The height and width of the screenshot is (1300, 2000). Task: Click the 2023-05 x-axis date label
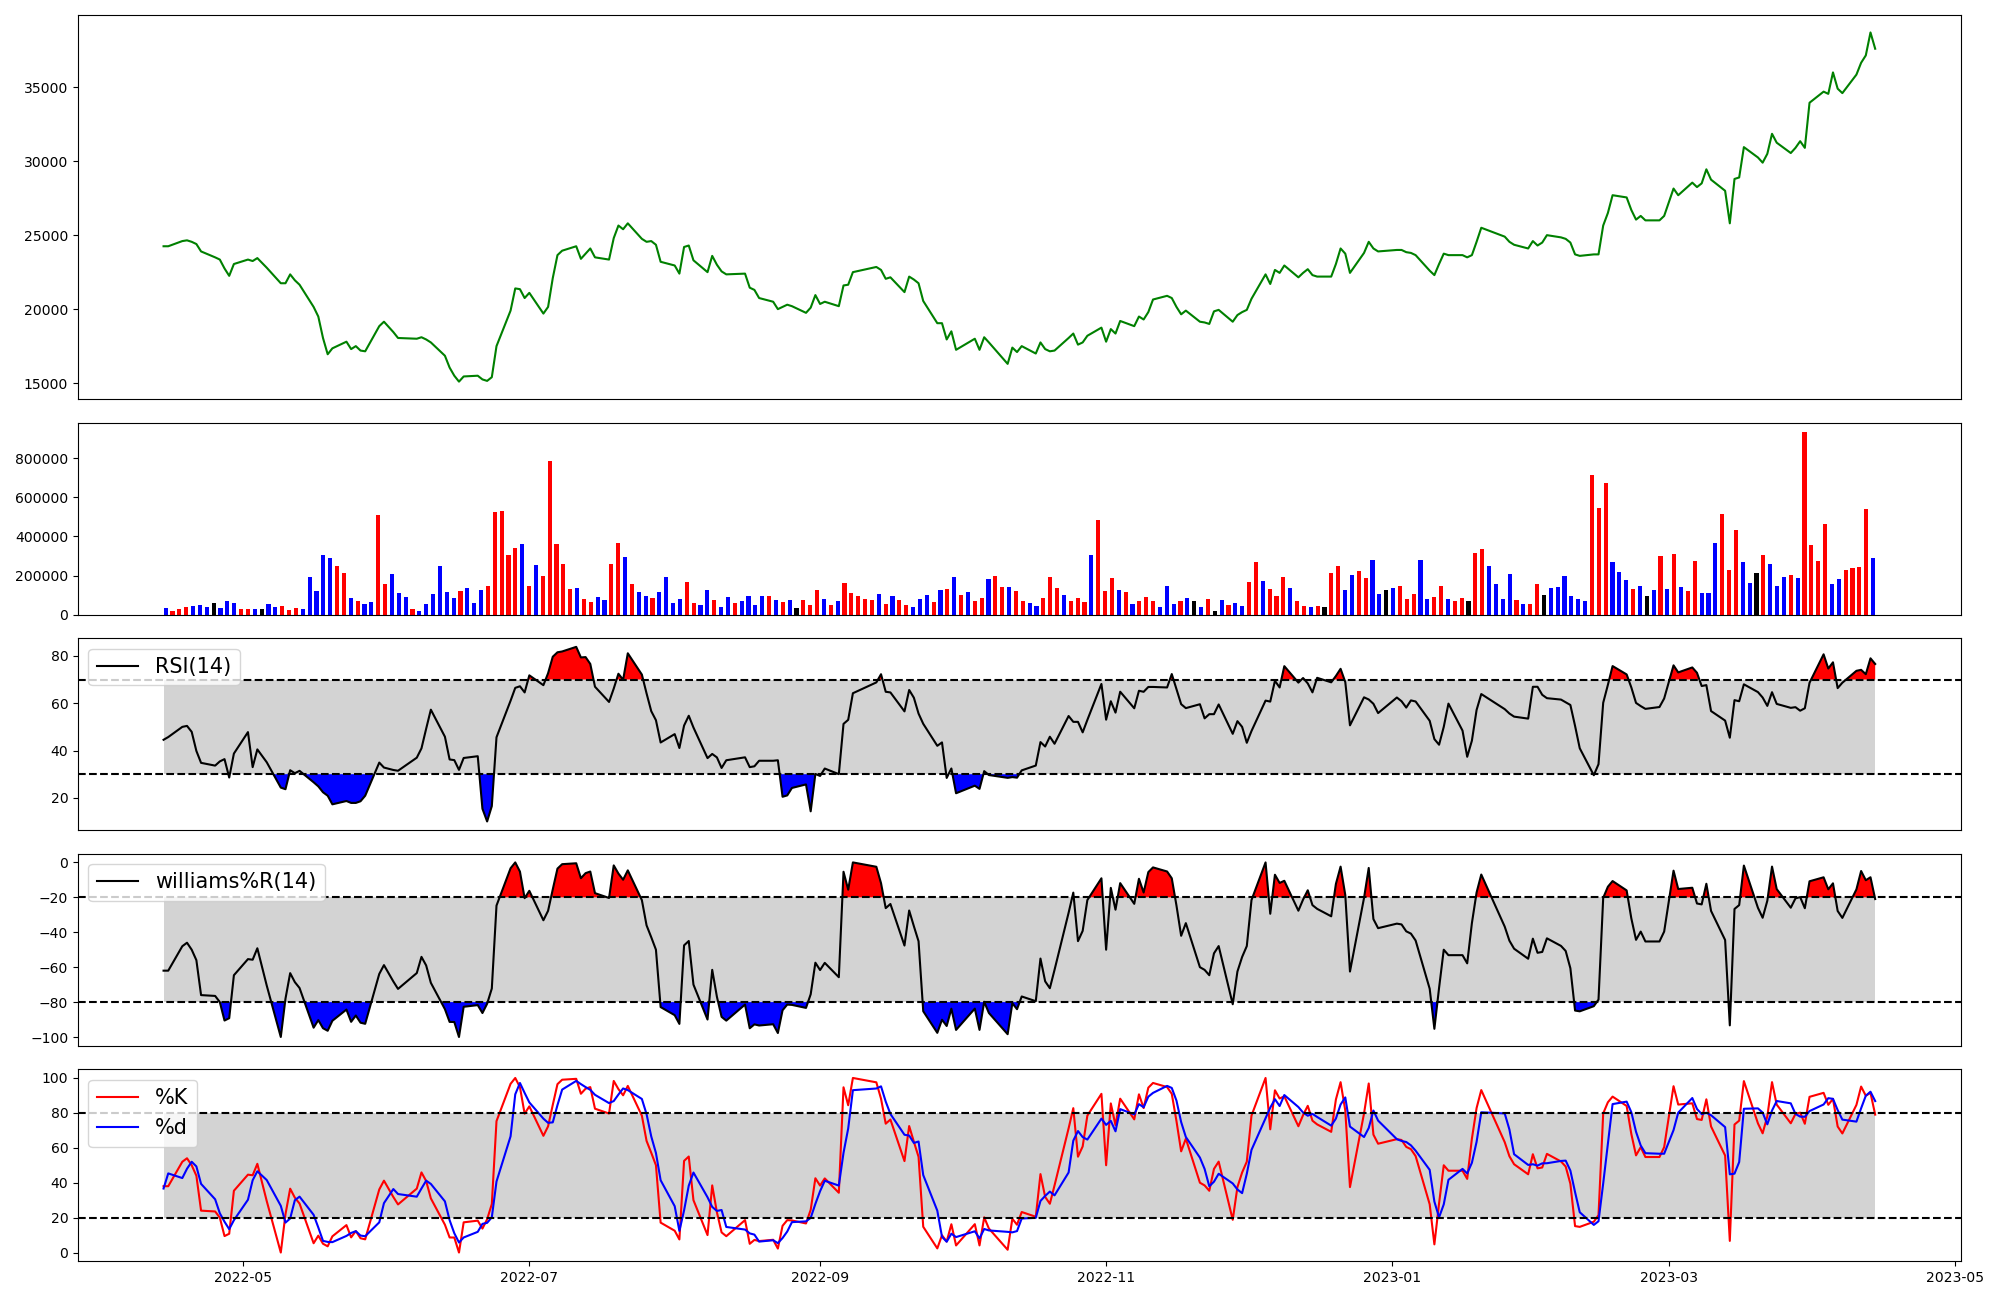point(1954,1277)
